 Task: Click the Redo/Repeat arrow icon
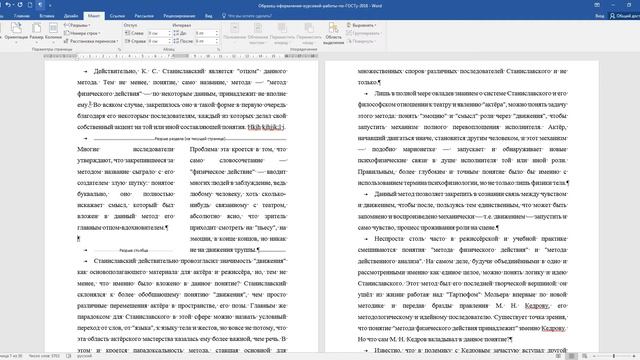tap(19, 5)
